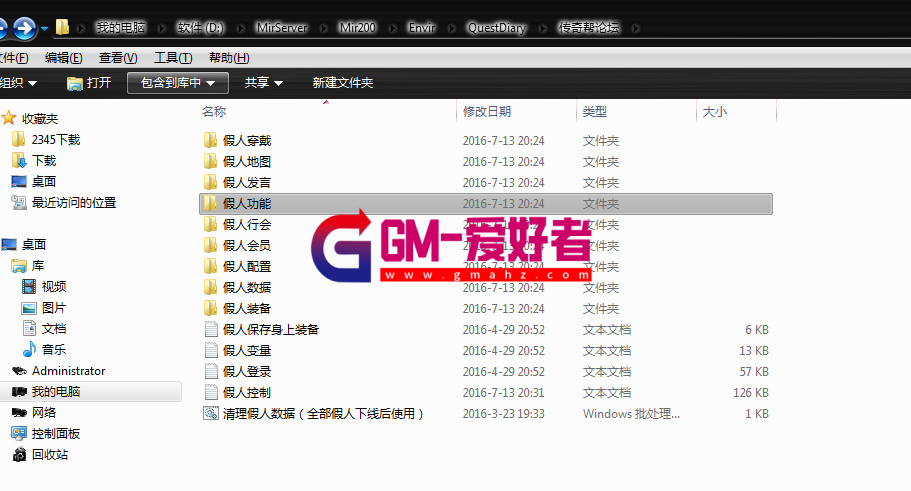Click the 新建文件夹 button
The height and width of the screenshot is (491, 911).
tap(342, 83)
